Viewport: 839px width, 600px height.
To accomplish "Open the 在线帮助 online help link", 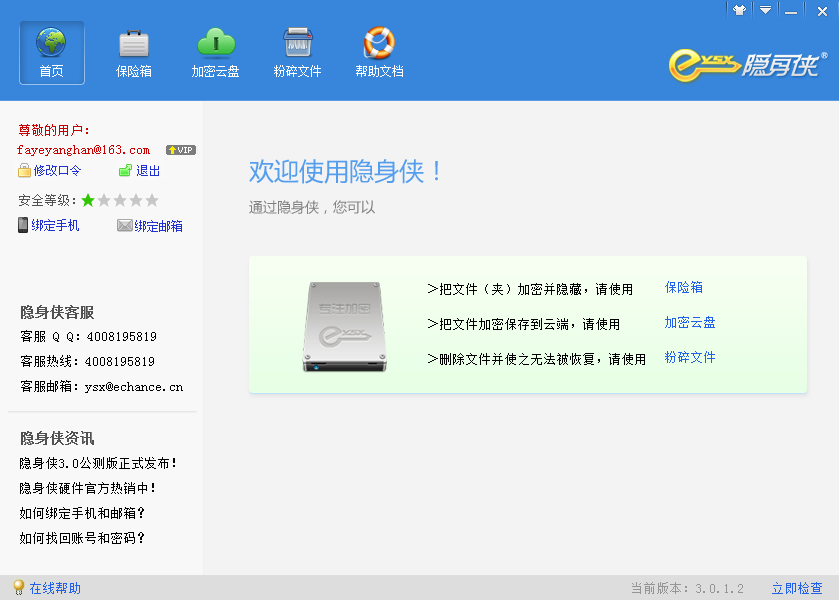I will pos(55,588).
